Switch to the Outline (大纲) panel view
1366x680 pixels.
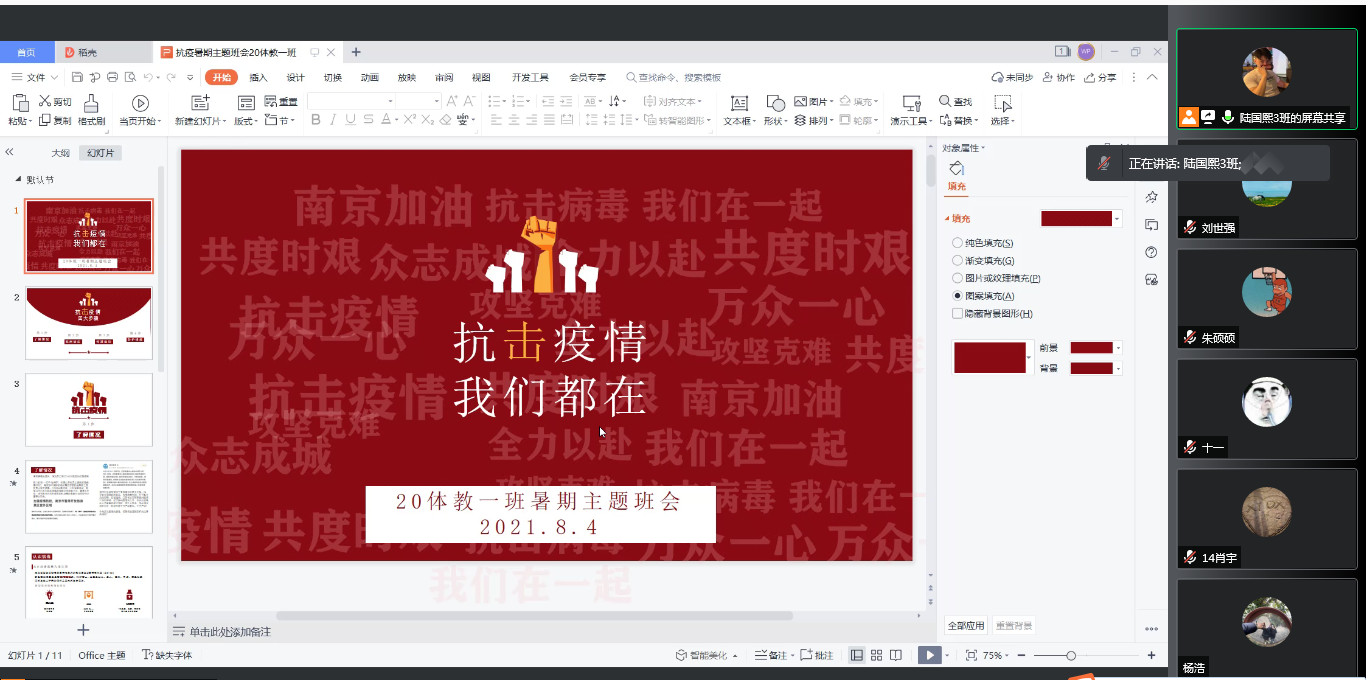tap(61, 153)
